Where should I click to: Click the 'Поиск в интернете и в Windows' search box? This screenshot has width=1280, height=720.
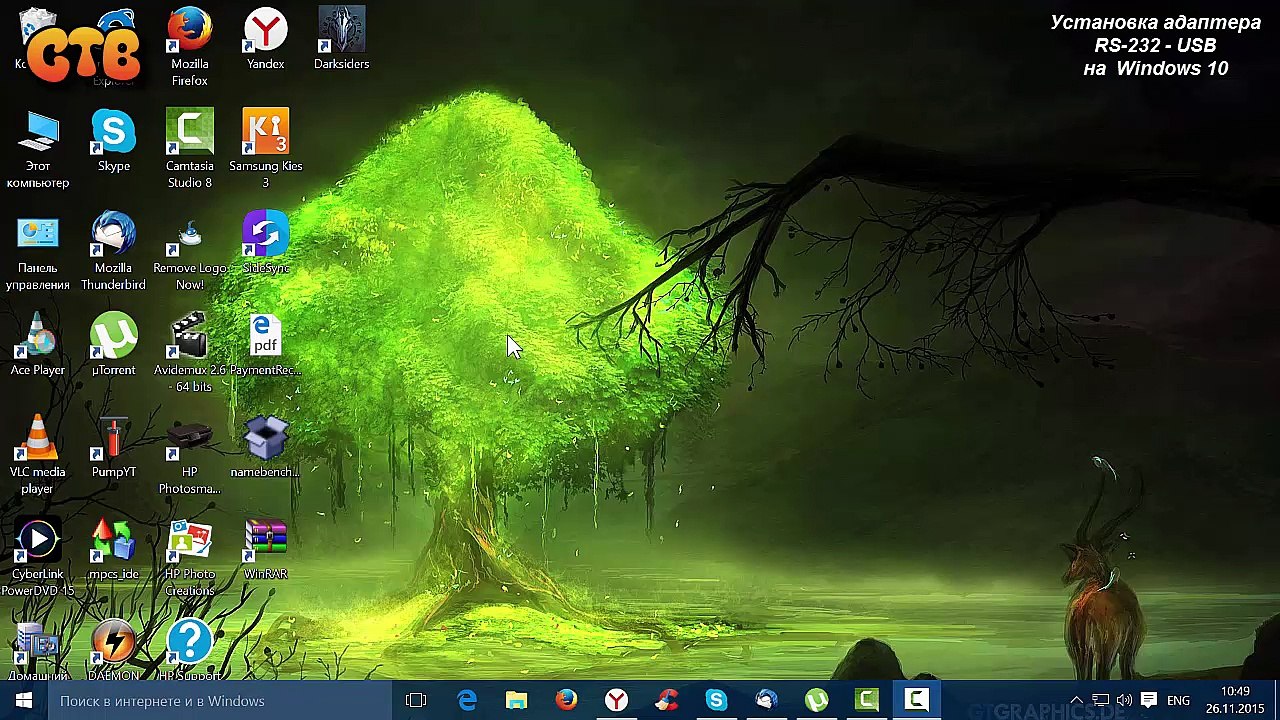pos(219,701)
